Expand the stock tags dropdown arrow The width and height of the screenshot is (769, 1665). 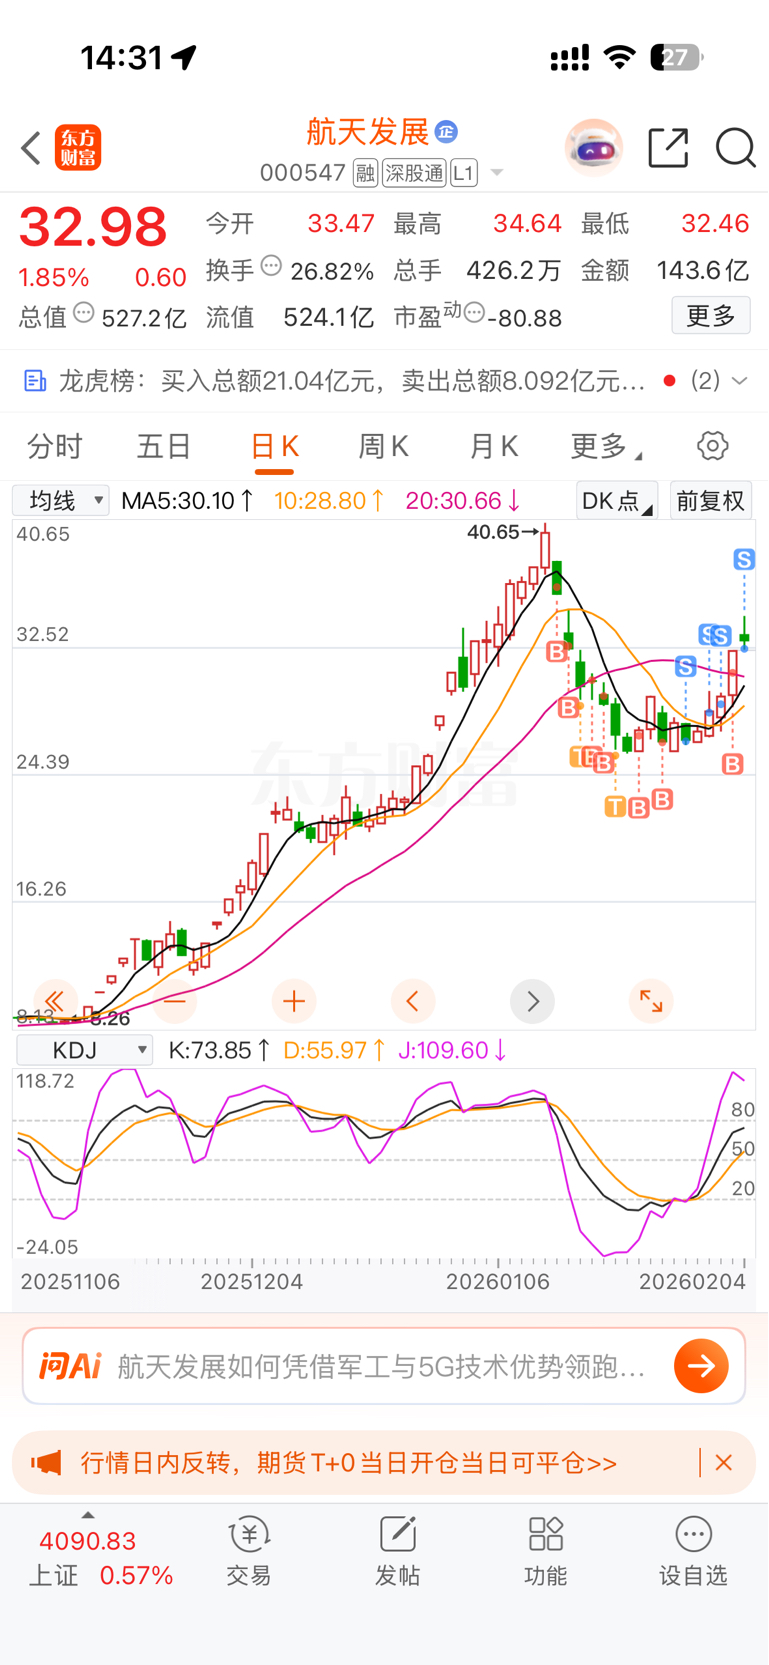pyautogui.click(x=496, y=174)
